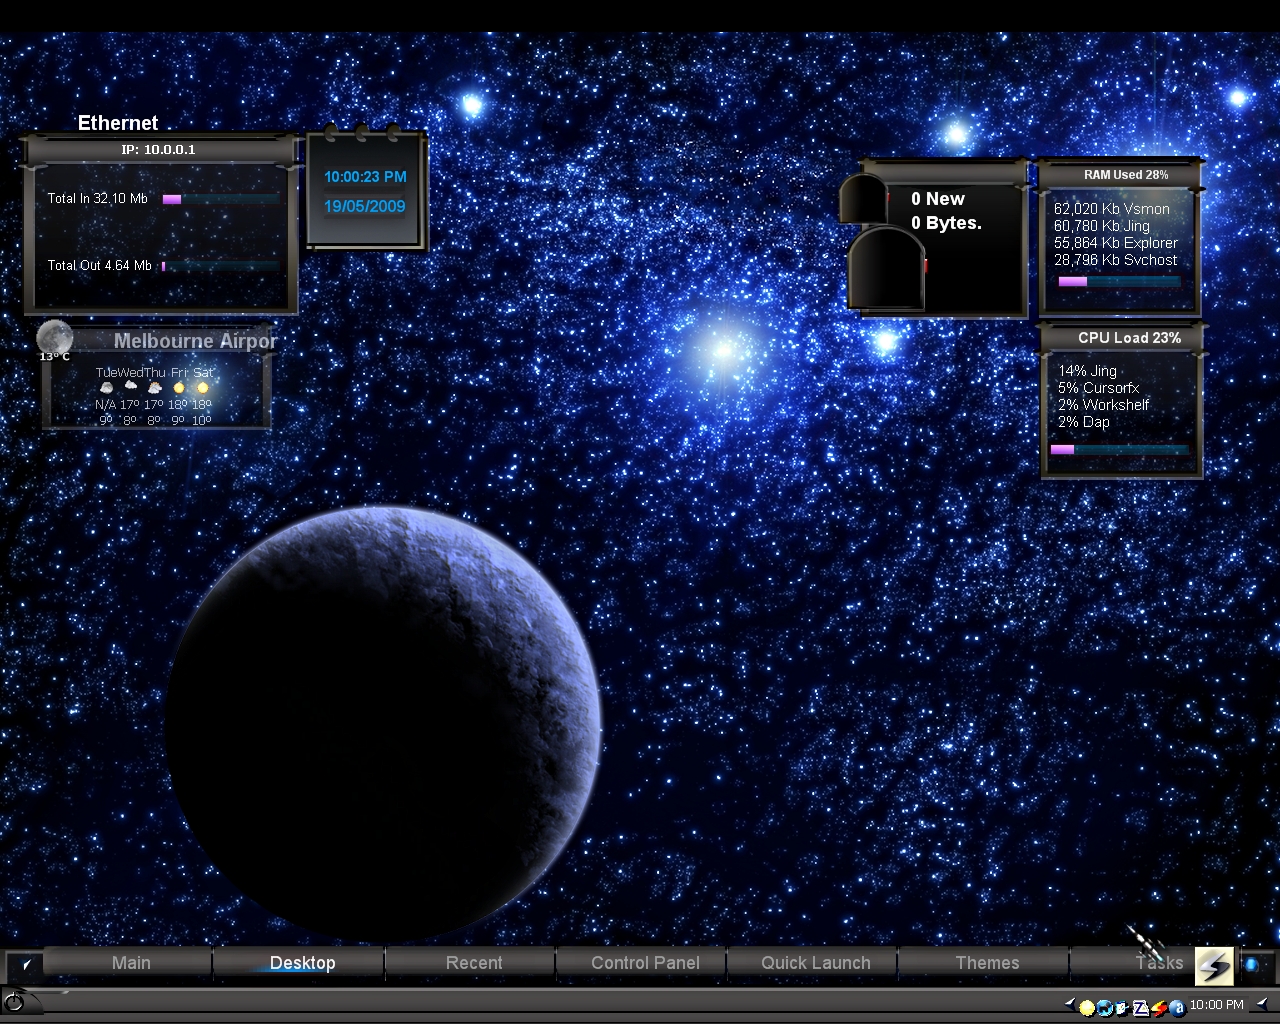
Task: Click the arrow icon left of the Main tab
Action: pyautogui.click(x=25, y=965)
